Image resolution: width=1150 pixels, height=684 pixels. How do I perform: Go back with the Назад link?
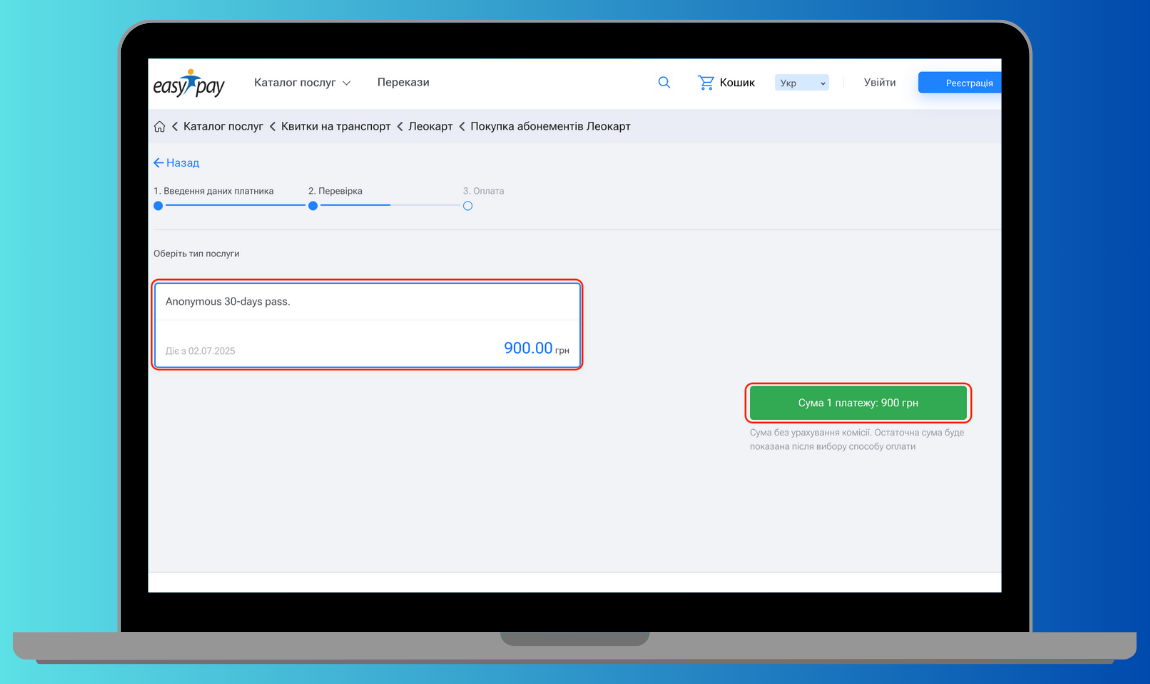tap(176, 163)
